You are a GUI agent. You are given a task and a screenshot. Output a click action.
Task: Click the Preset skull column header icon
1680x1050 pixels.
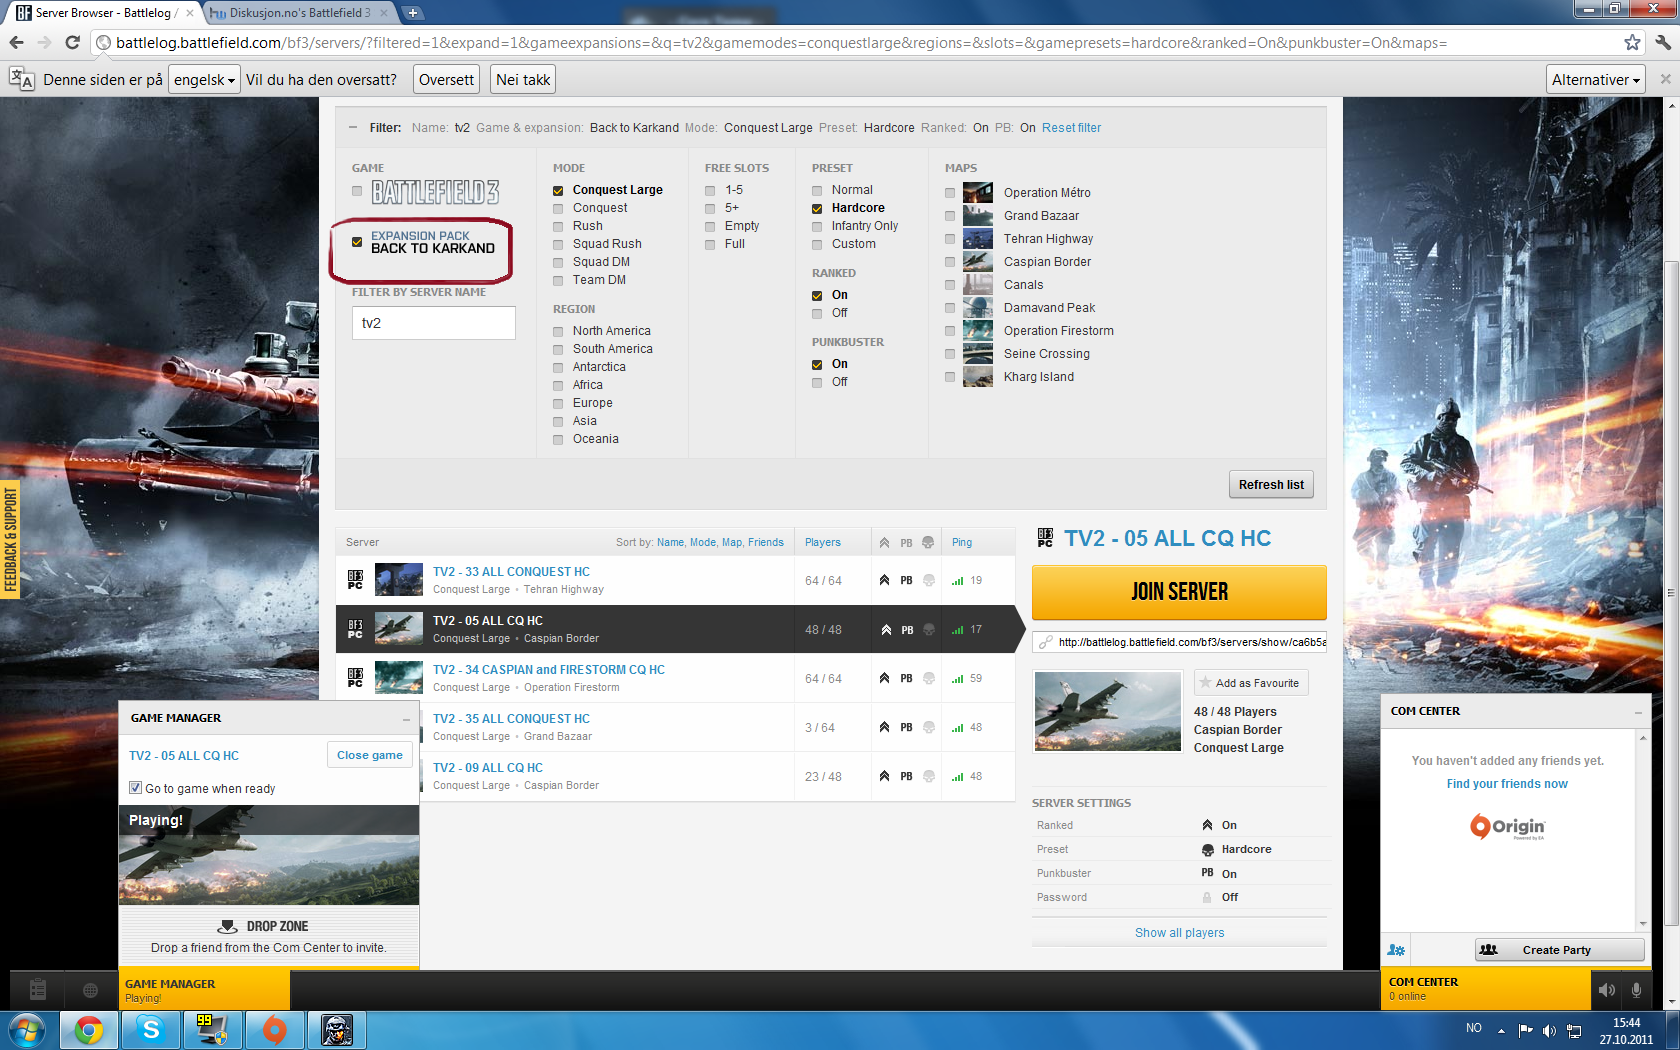tap(928, 543)
